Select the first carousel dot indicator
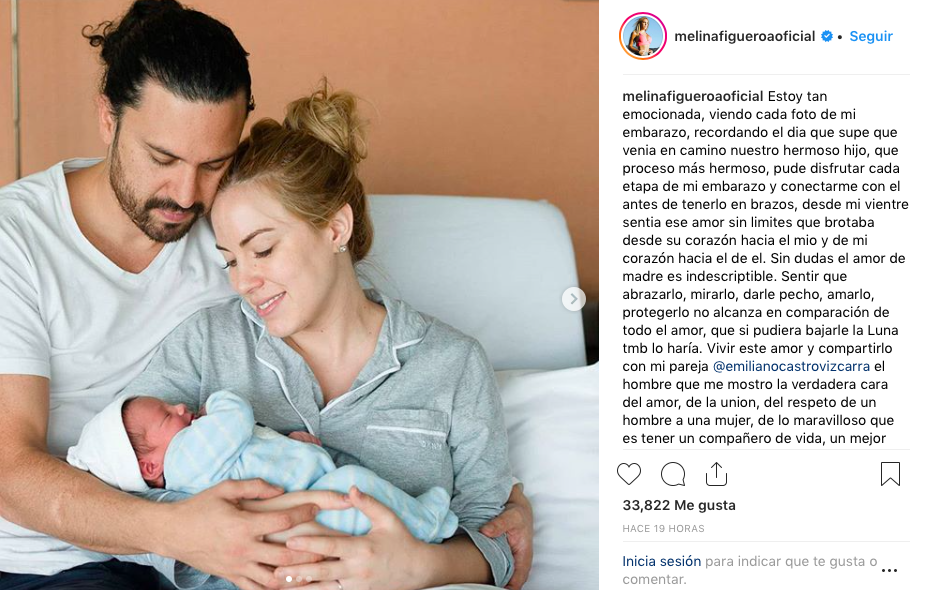929x590 pixels. (x=289, y=579)
